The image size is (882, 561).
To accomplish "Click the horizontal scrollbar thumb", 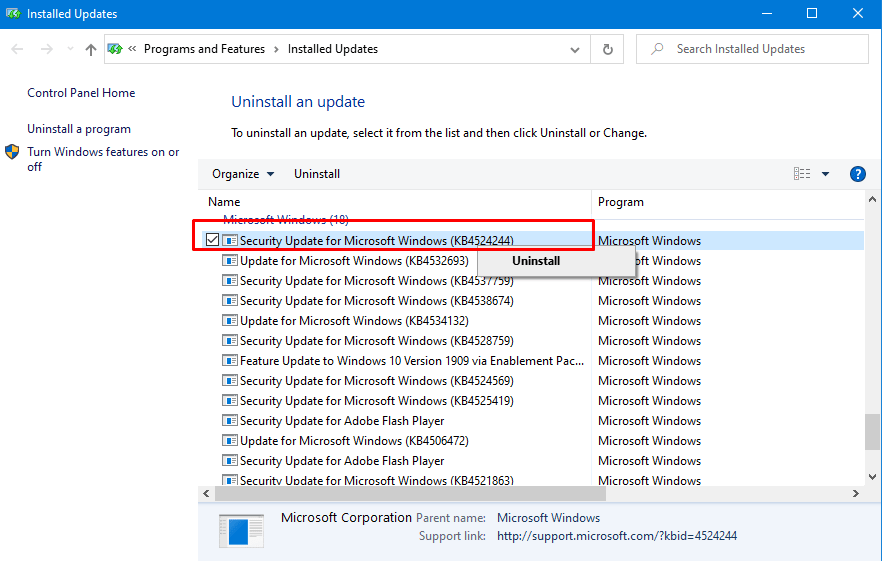I will (x=411, y=493).
